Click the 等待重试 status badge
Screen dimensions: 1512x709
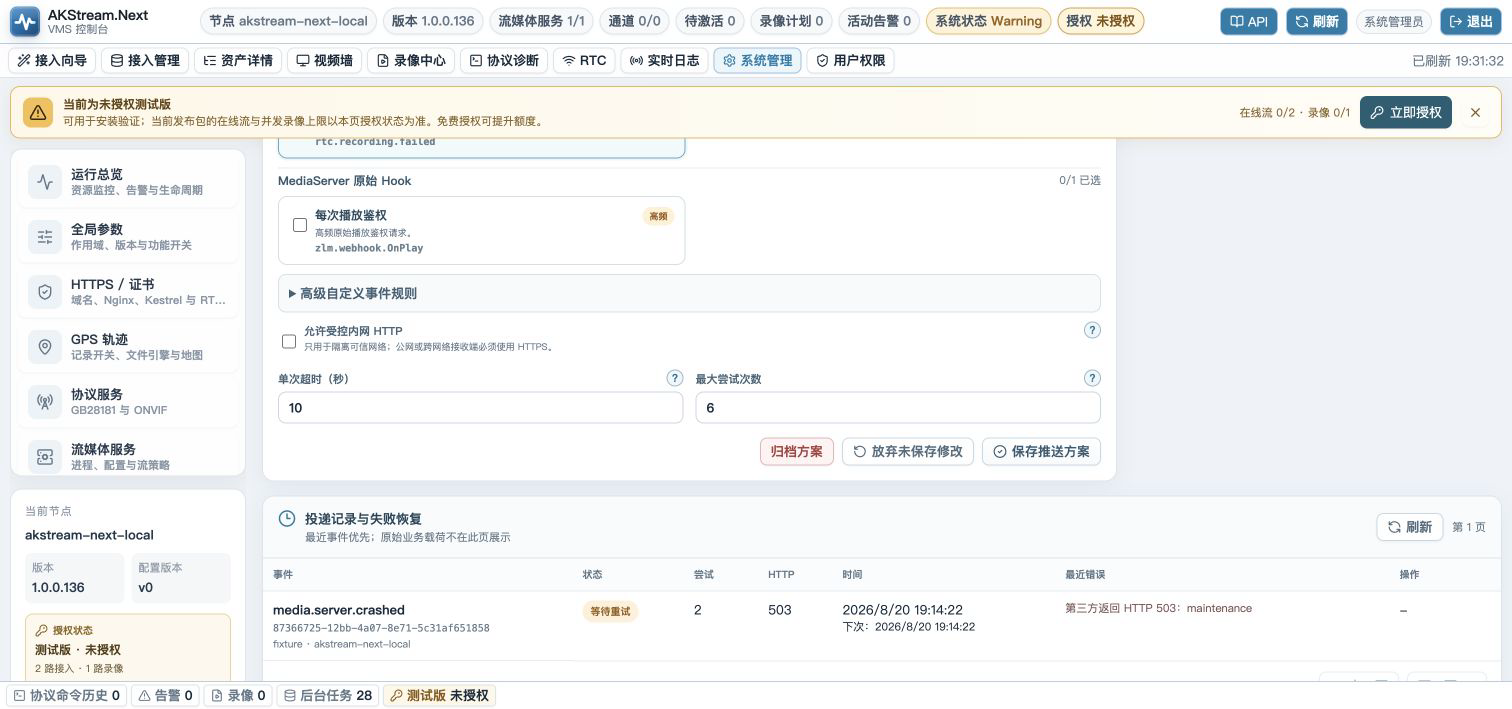pyautogui.click(x=610, y=611)
